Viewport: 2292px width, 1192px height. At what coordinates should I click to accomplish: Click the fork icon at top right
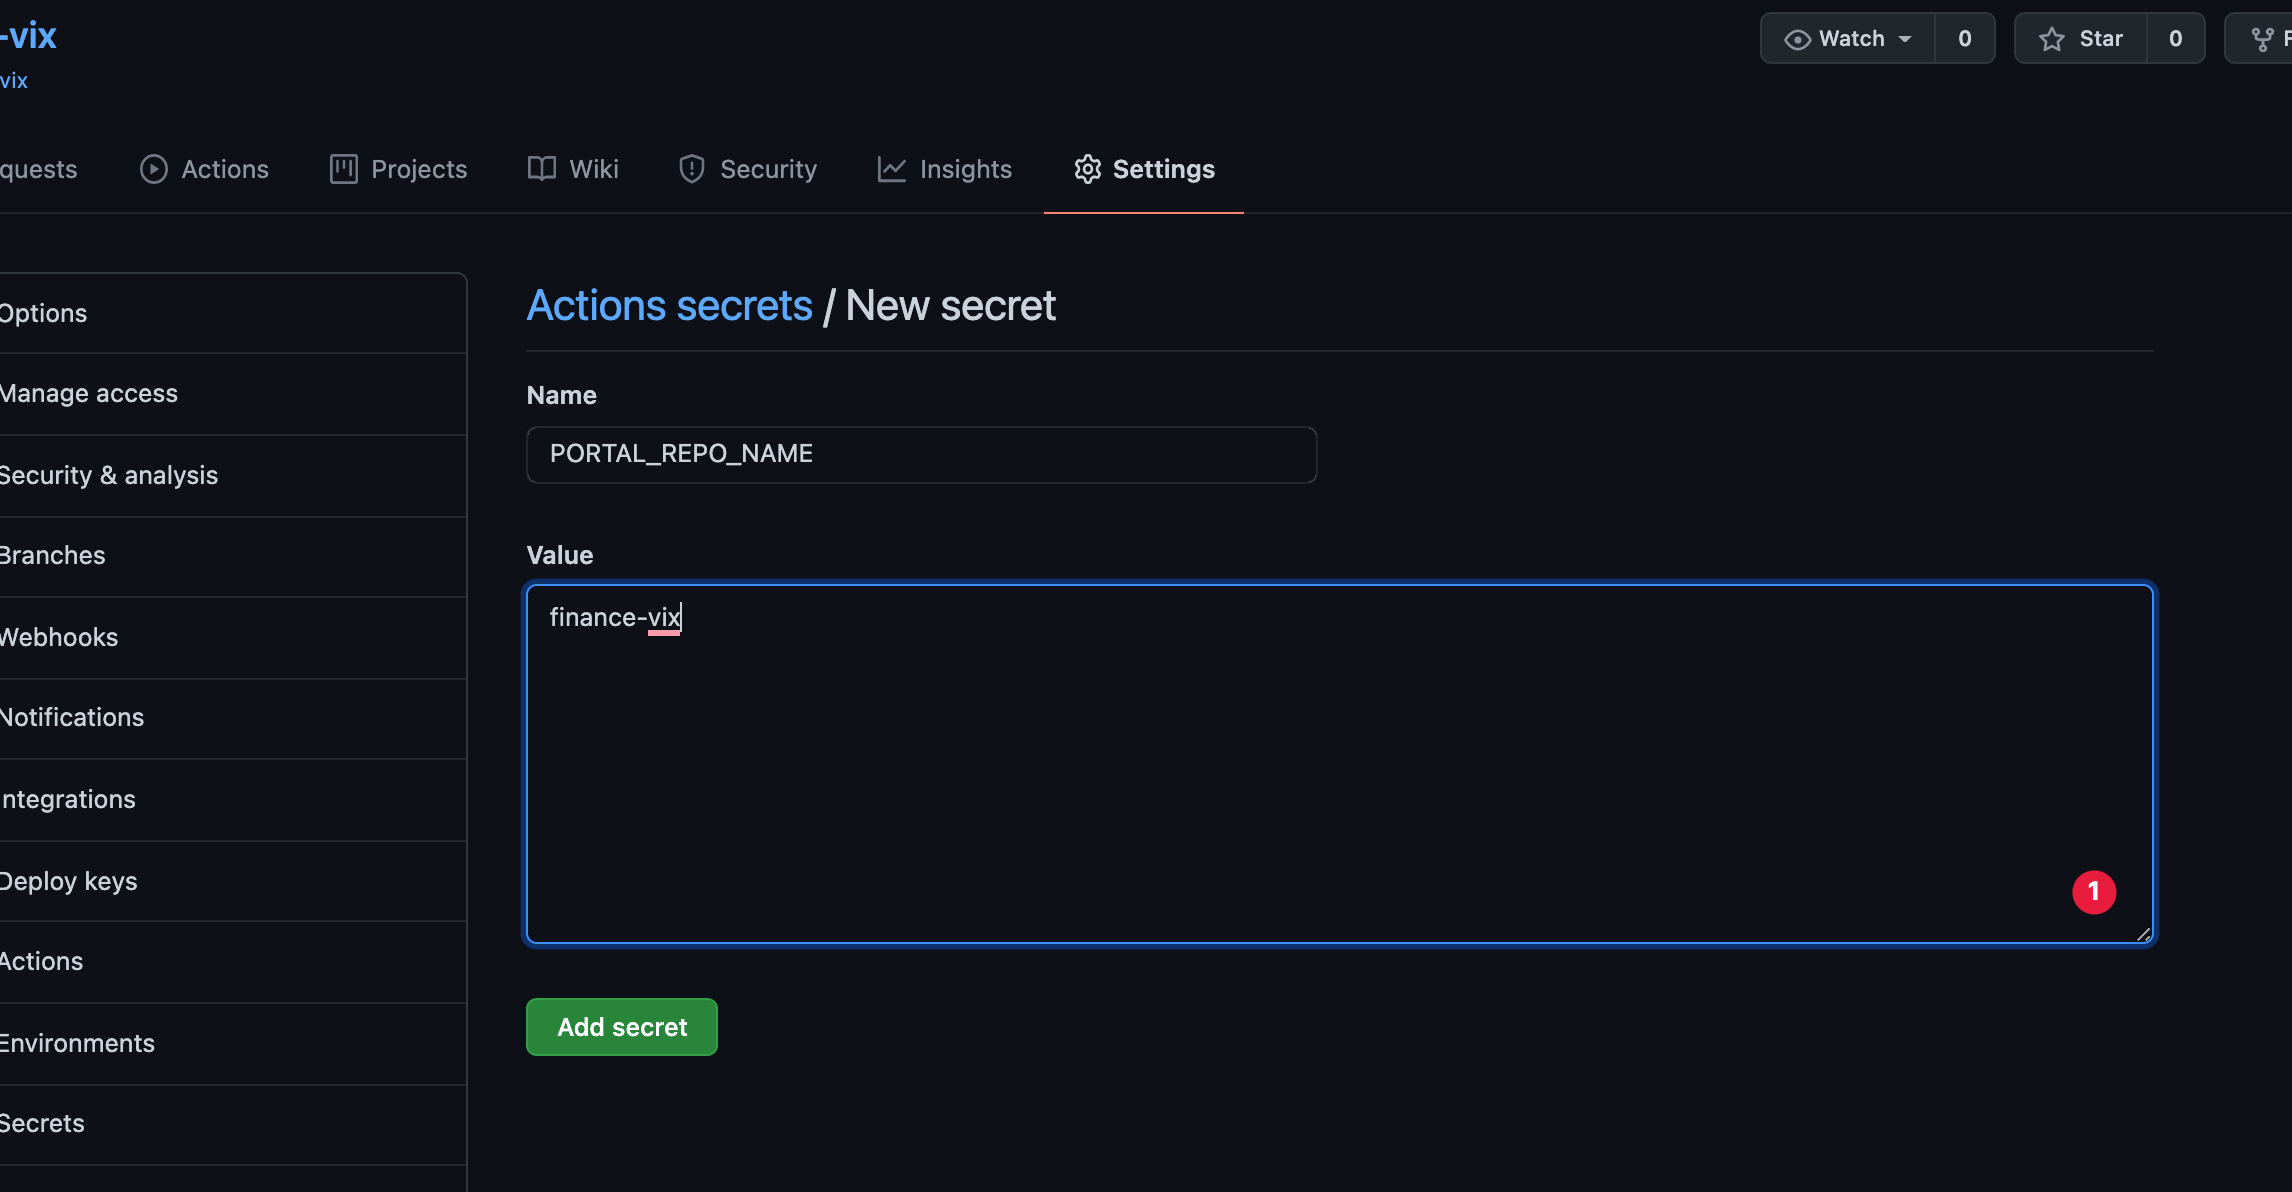coord(2261,39)
